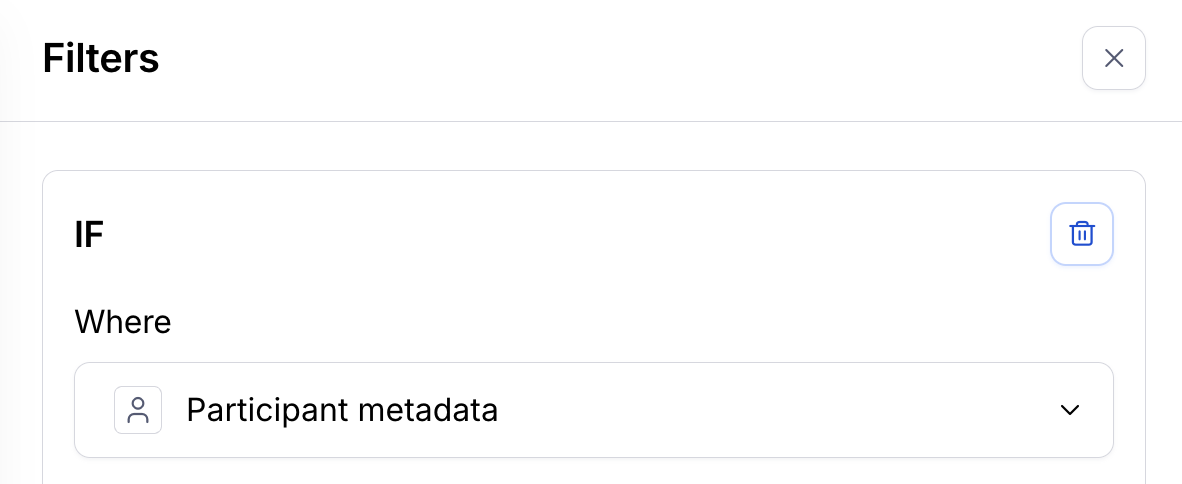The height and width of the screenshot is (484, 1182).
Task: Remove this filter rule via the trash can
Action: pos(1081,234)
